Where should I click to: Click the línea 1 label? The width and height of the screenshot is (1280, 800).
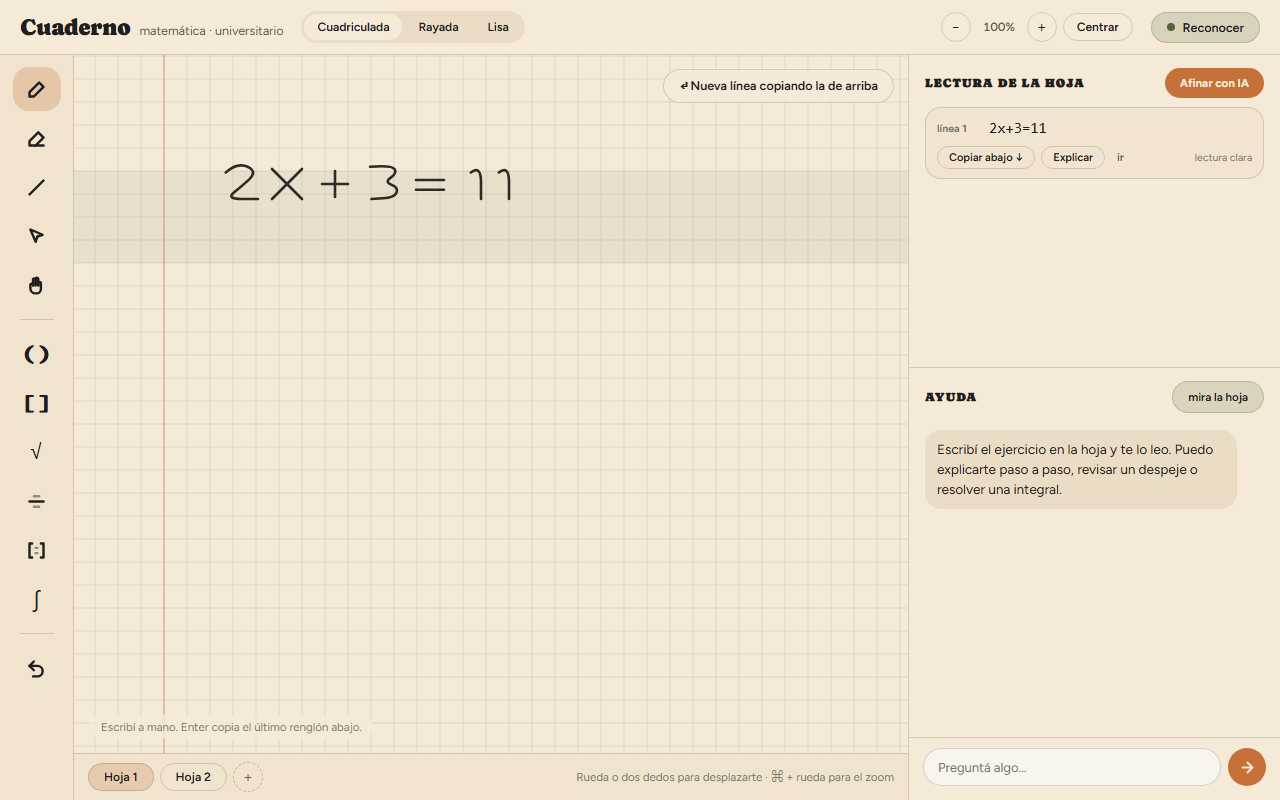952,129
